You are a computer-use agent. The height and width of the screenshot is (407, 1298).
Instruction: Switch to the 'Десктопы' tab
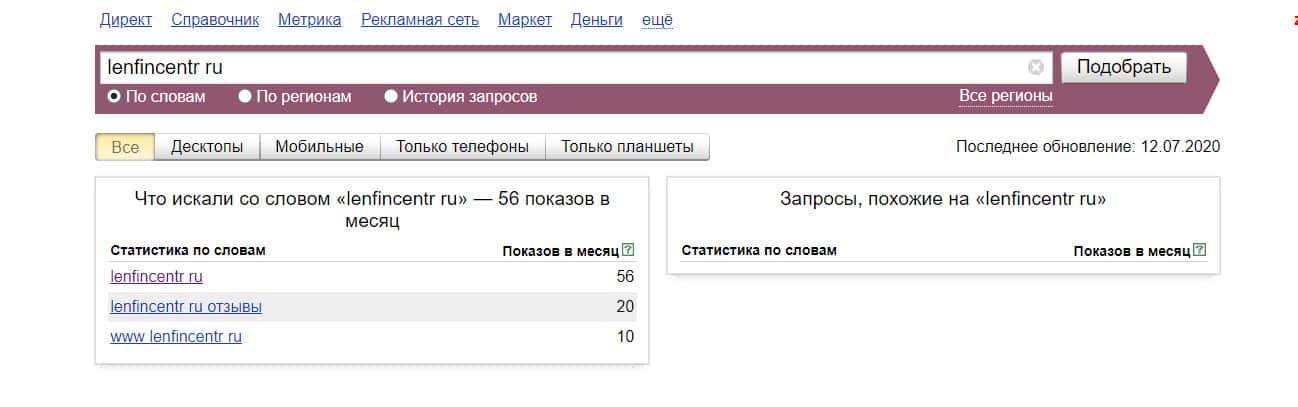207,147
